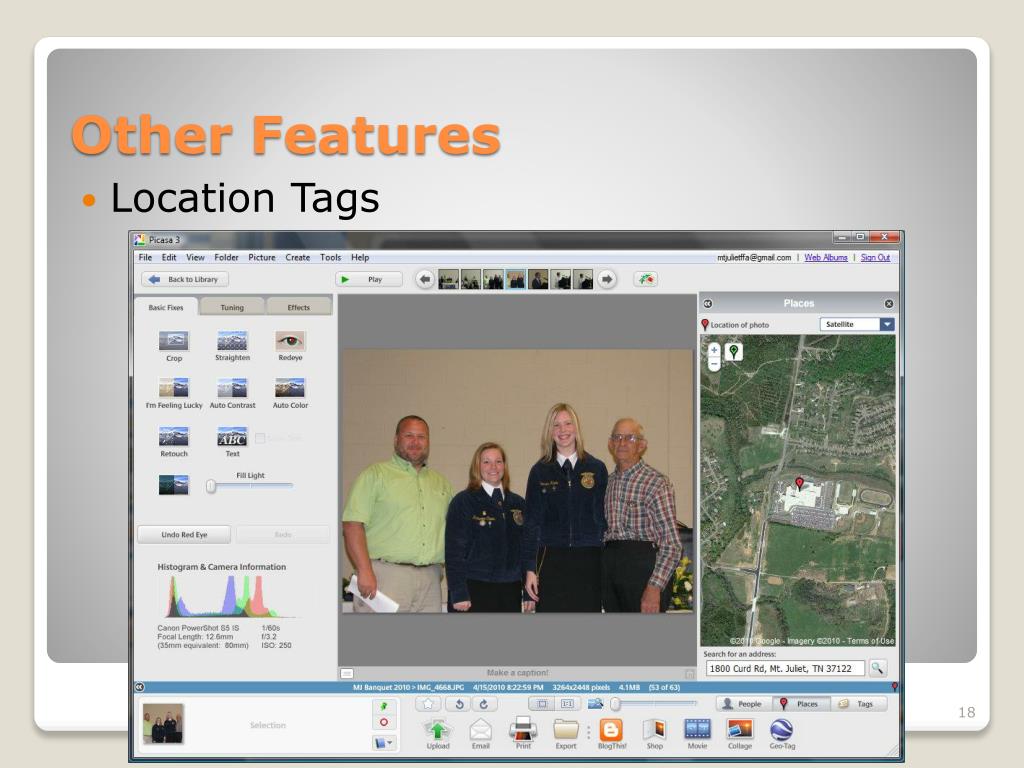Select the Straighten tool

pos(232,340)
